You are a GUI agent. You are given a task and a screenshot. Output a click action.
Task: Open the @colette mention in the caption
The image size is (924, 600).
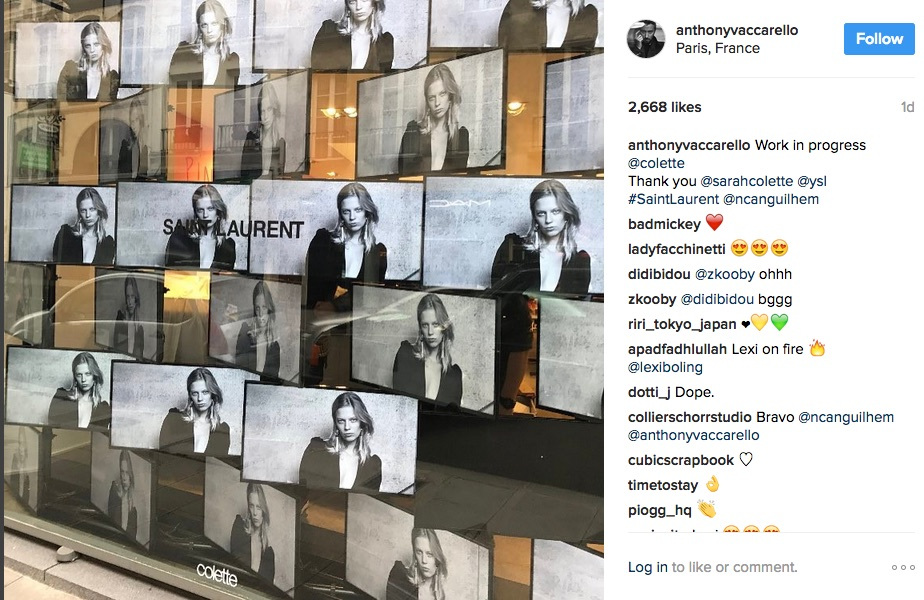(656, 163)
